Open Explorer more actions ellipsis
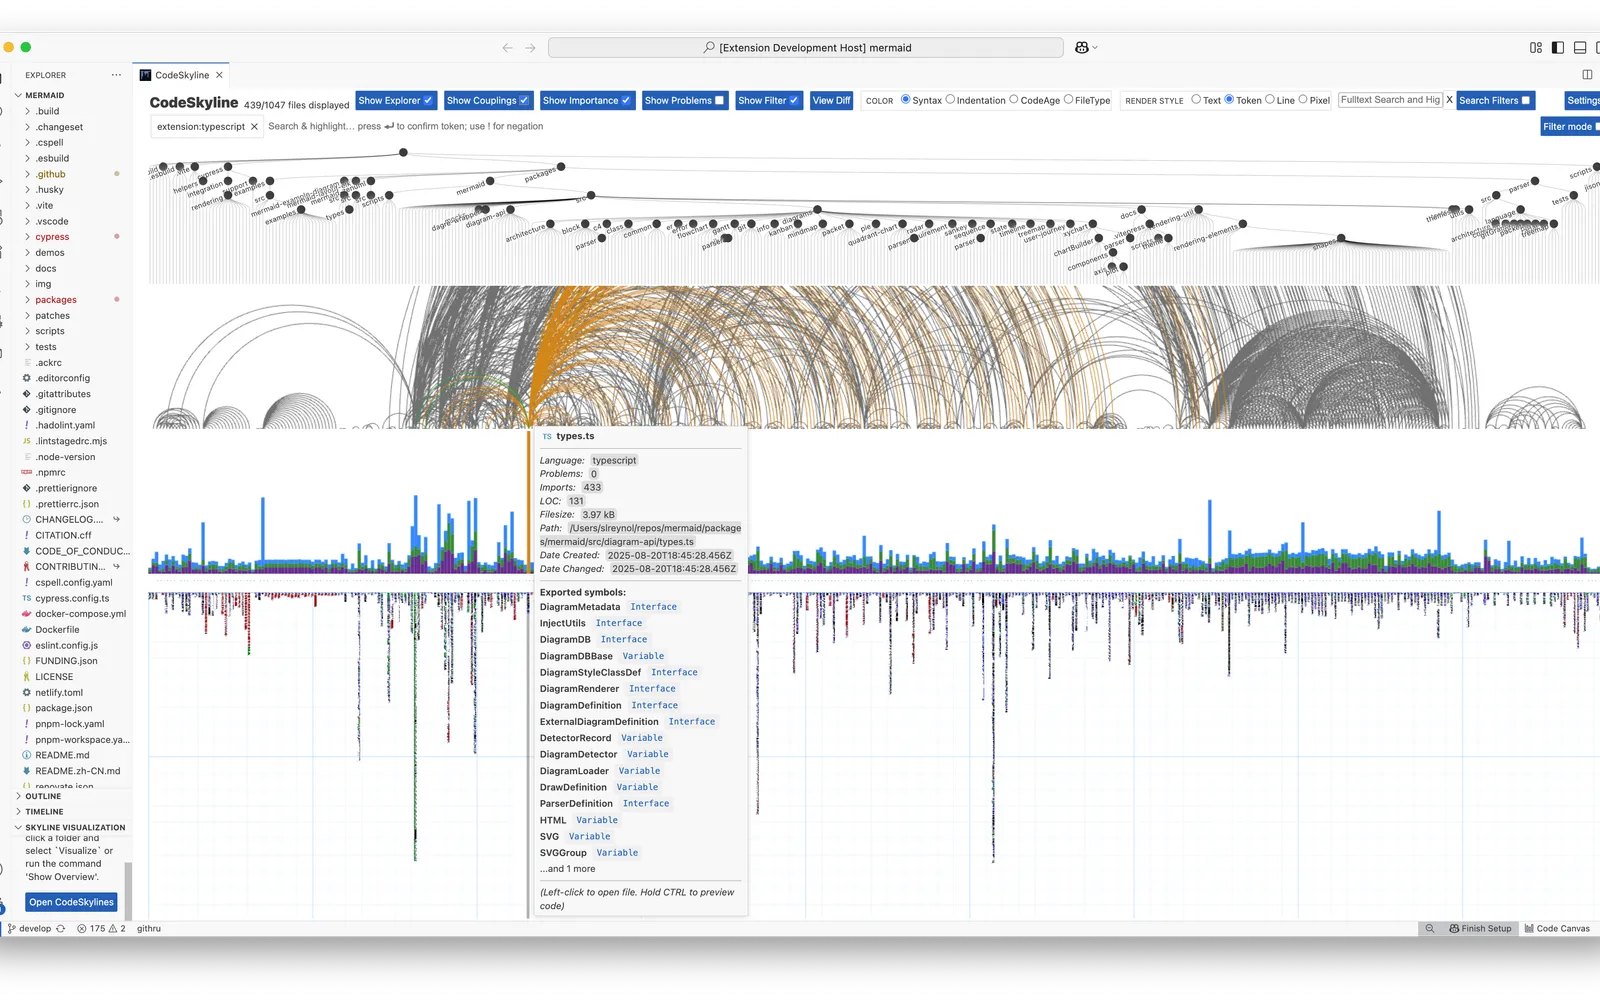The height and width of the screenshot is (1000, 1600). point(116,75)
